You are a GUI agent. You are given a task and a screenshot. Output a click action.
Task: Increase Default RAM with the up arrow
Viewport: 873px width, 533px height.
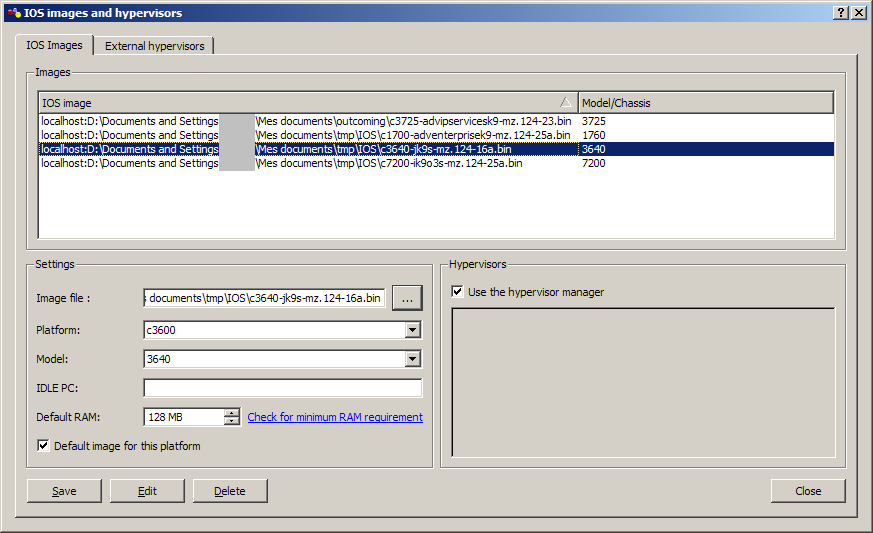tap(232, 413)
